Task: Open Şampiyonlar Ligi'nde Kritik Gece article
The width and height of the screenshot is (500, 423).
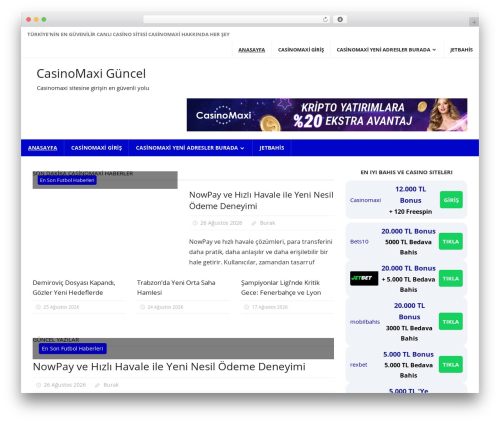Action: pyautogui.click(x=281, y=287)
